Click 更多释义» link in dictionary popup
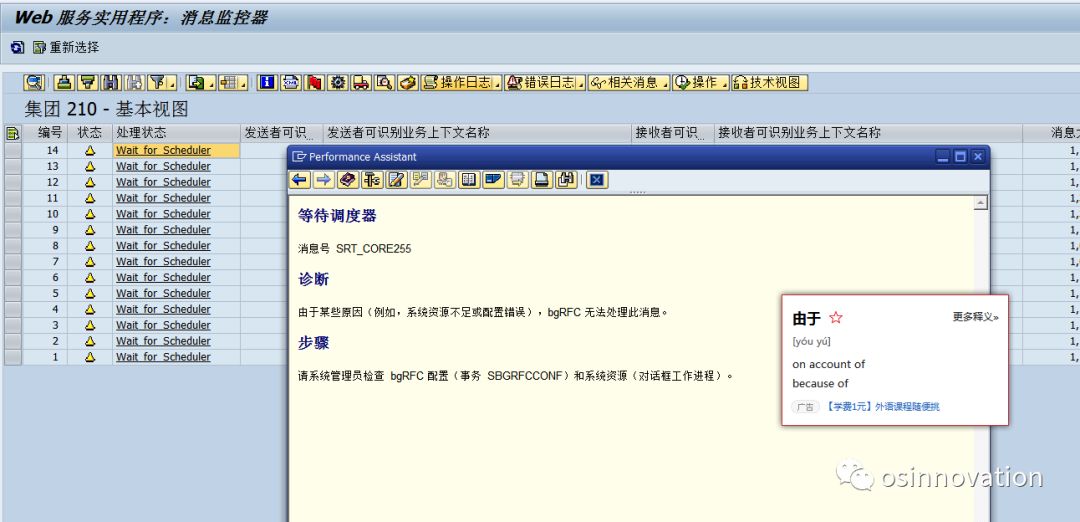This screenshot has width=1080, height=522. click(x=975, y=317)
